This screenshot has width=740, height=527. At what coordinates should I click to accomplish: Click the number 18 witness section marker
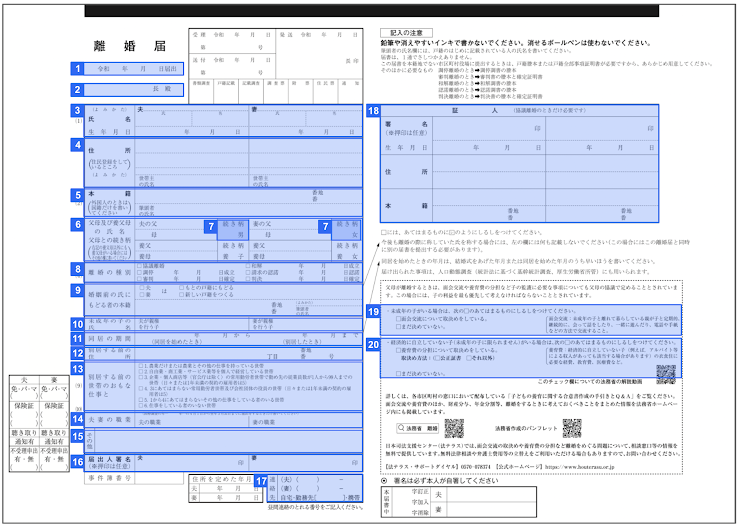pos(374,111)
